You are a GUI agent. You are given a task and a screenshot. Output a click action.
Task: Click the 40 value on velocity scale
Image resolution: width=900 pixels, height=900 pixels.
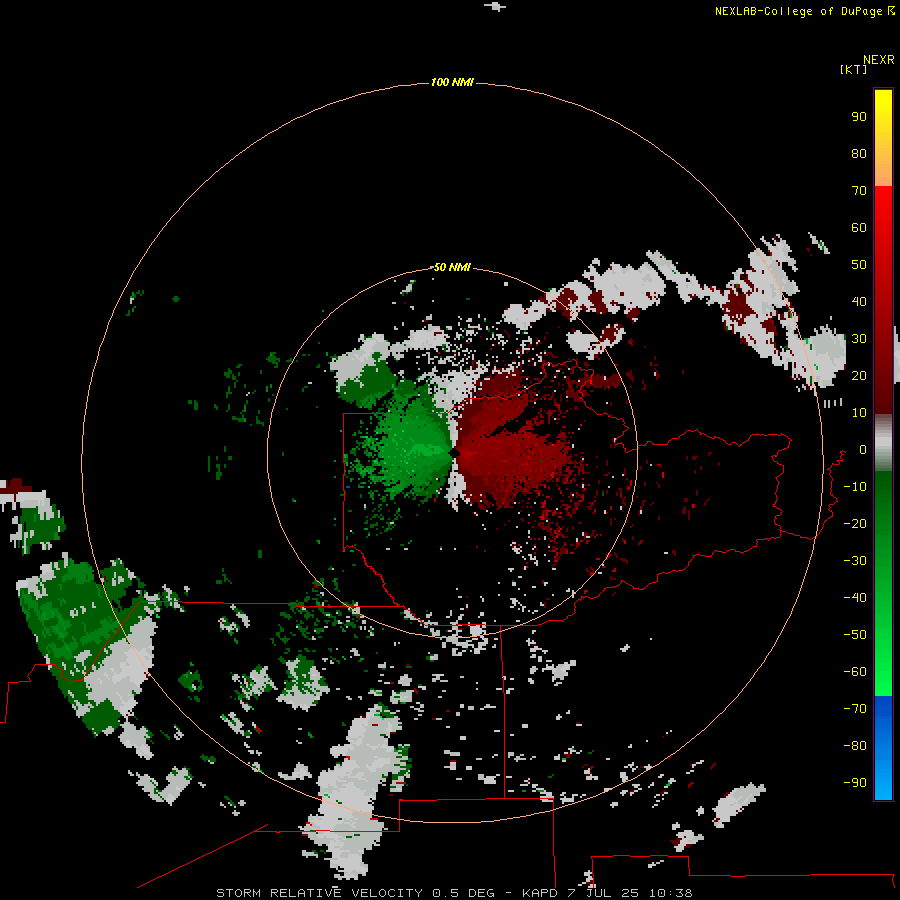pos(859,302)
